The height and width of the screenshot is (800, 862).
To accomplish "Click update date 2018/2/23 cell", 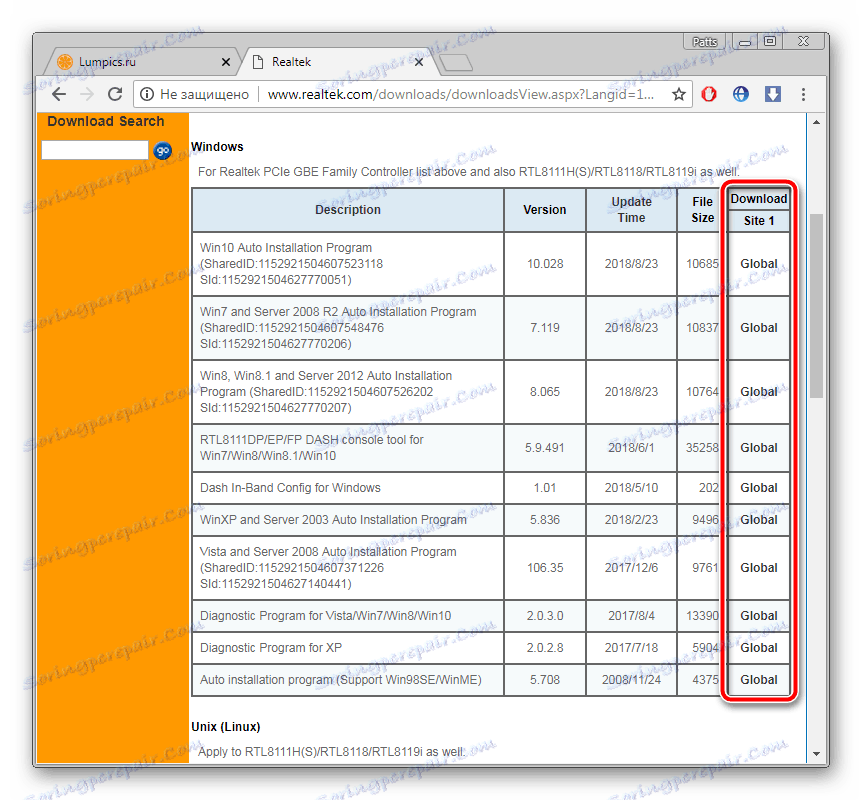I will tap(631, 520).
